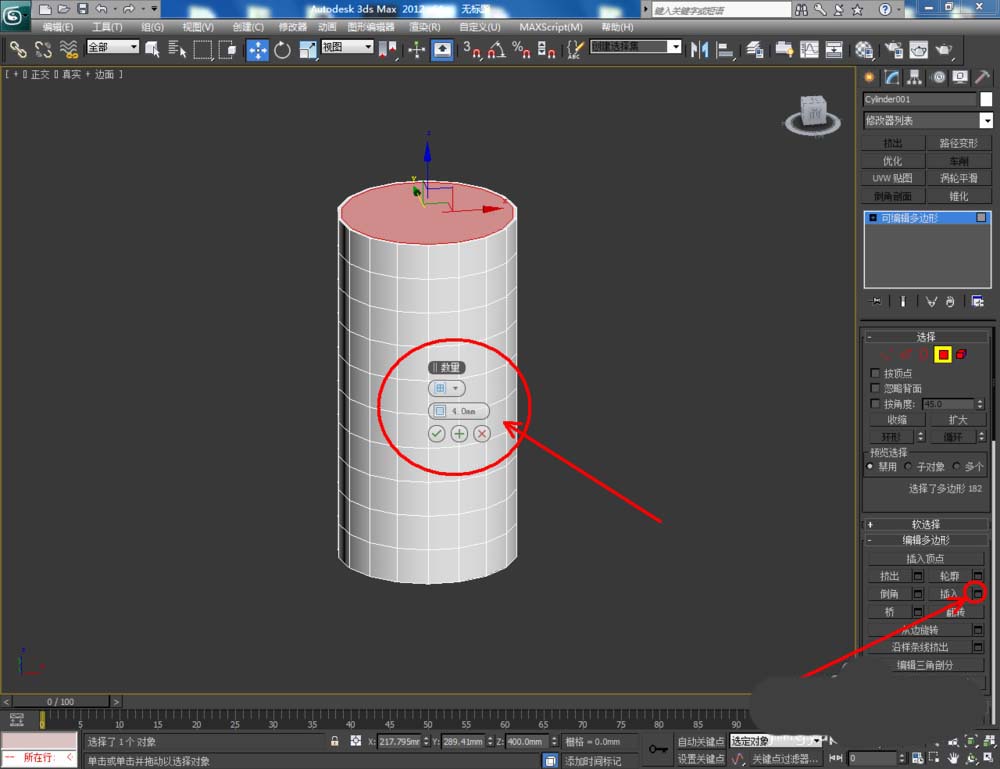
Task: Click the 插入顶点 button
Action: click(924, 558)
